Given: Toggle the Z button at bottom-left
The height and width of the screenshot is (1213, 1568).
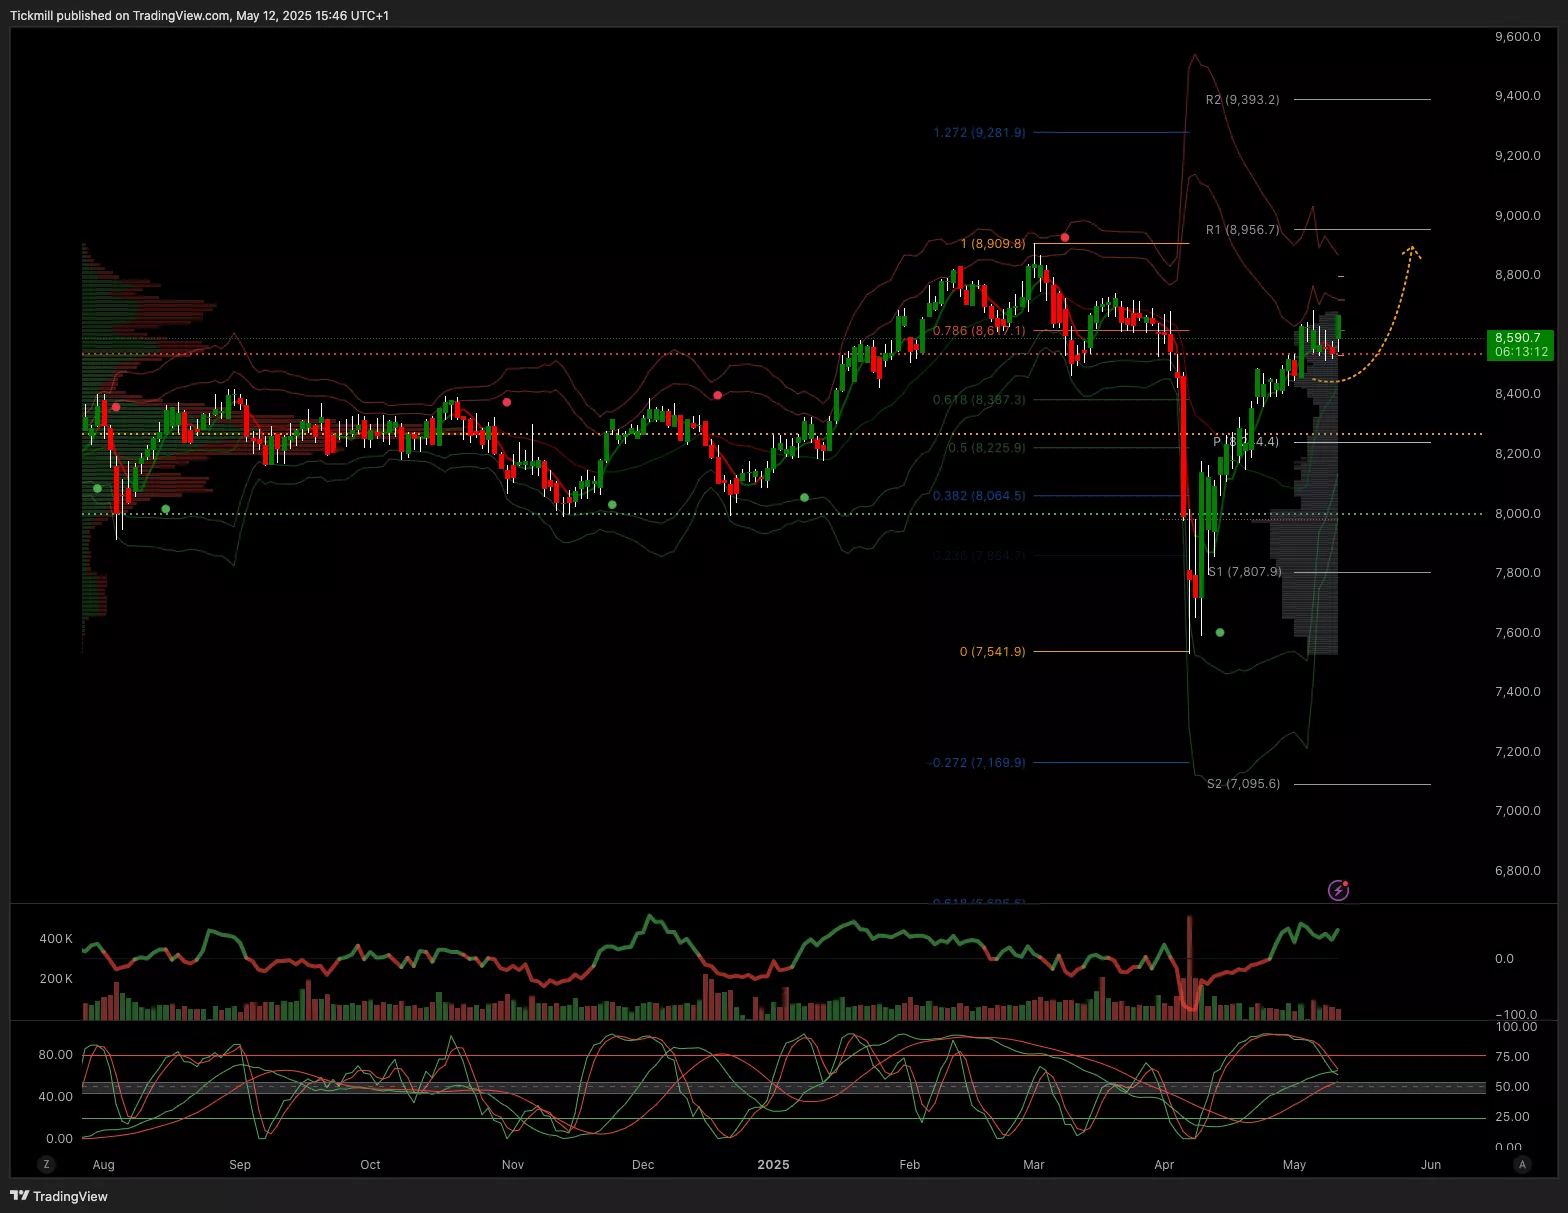Looking at the screenshot, I should click(46, 1164).
